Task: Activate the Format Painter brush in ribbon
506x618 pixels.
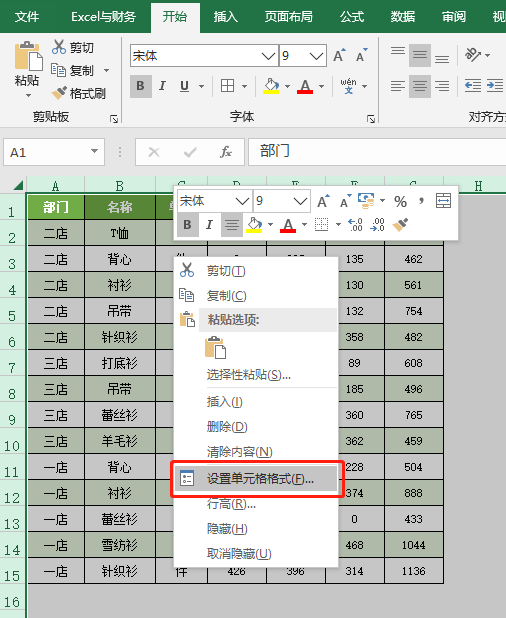Action: tap(60, 93)
